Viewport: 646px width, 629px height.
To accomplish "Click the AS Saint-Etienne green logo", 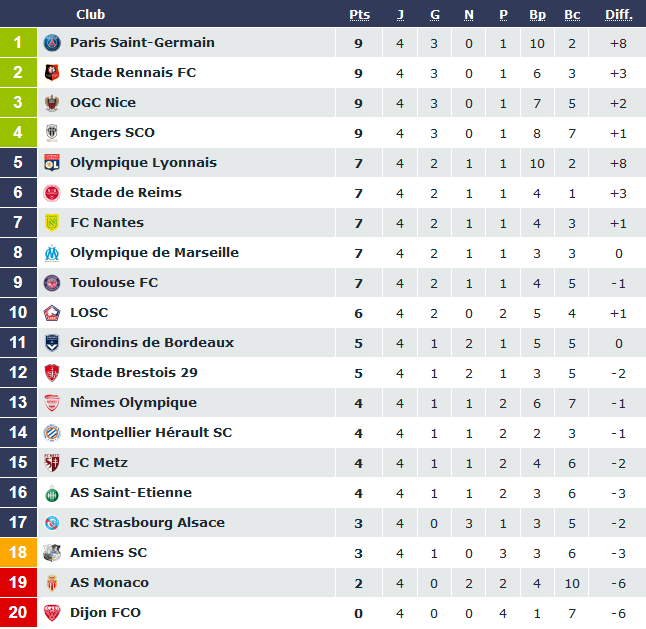I will (x=52, y=493).
